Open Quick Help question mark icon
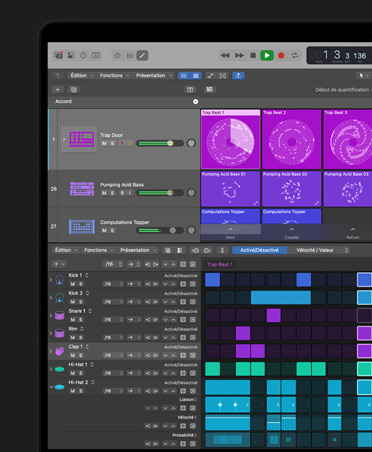 (83, 55)
